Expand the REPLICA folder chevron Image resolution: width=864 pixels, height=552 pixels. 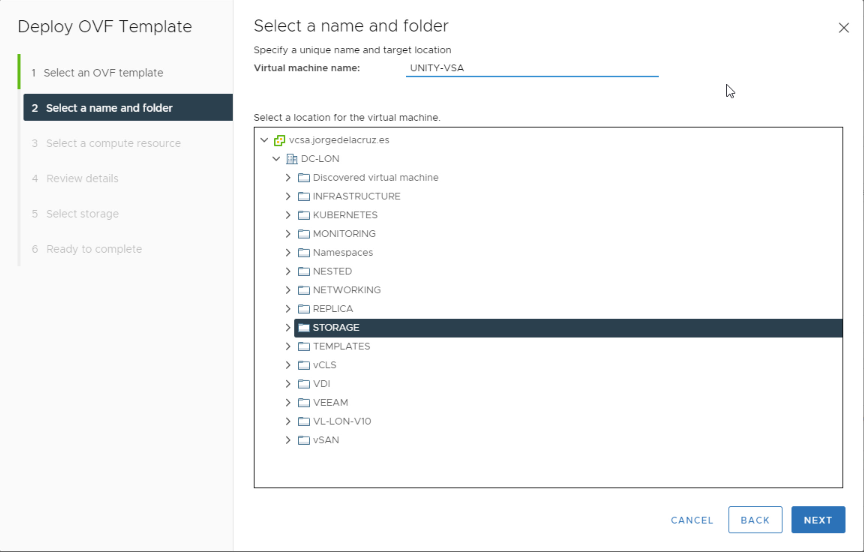(288, 309)
